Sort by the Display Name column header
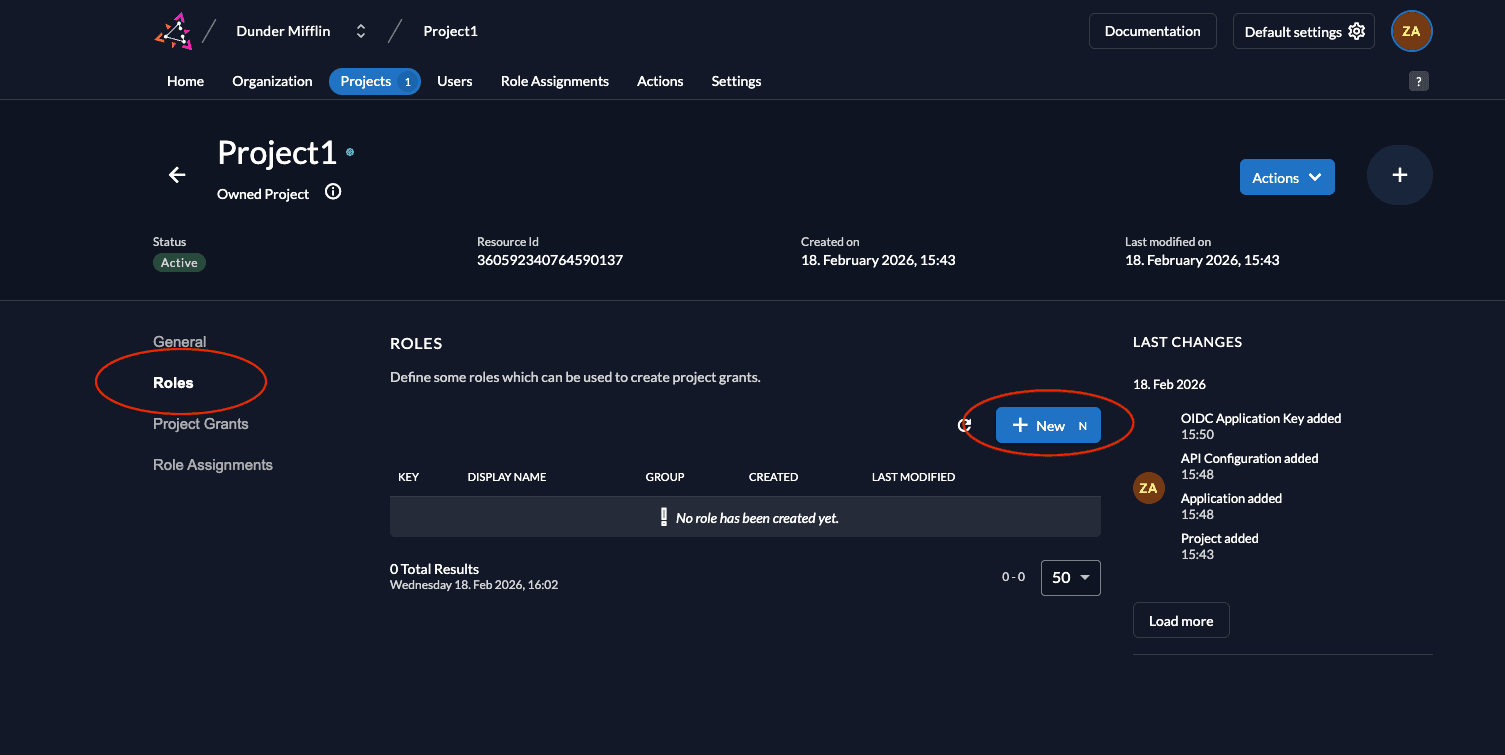This screenshot has height=755, width=1505. [506, 477]
